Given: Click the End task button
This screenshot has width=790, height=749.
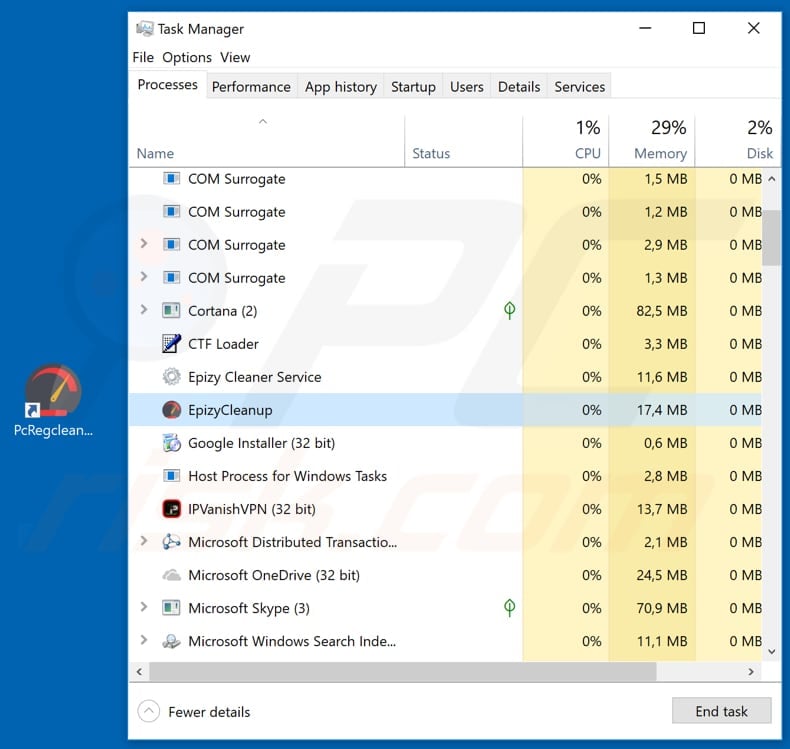Looking at the screenshot, I should coord(721,711).
